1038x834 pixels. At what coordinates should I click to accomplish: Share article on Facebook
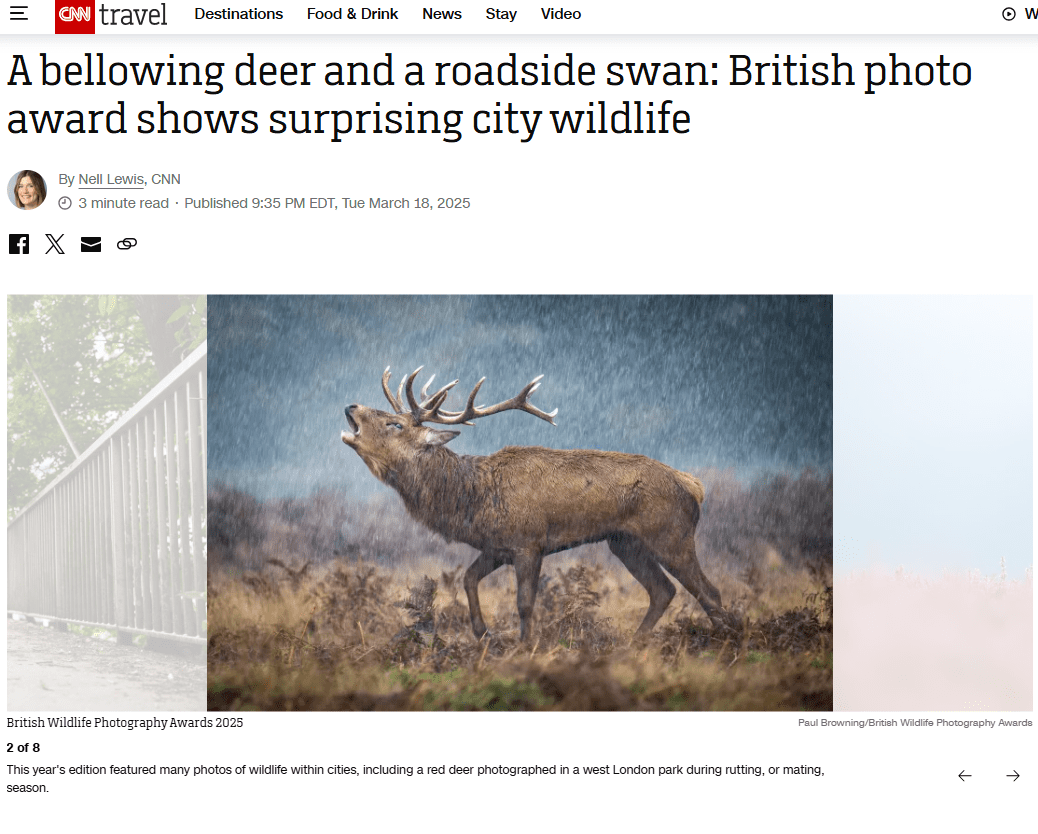click(19, 244)
